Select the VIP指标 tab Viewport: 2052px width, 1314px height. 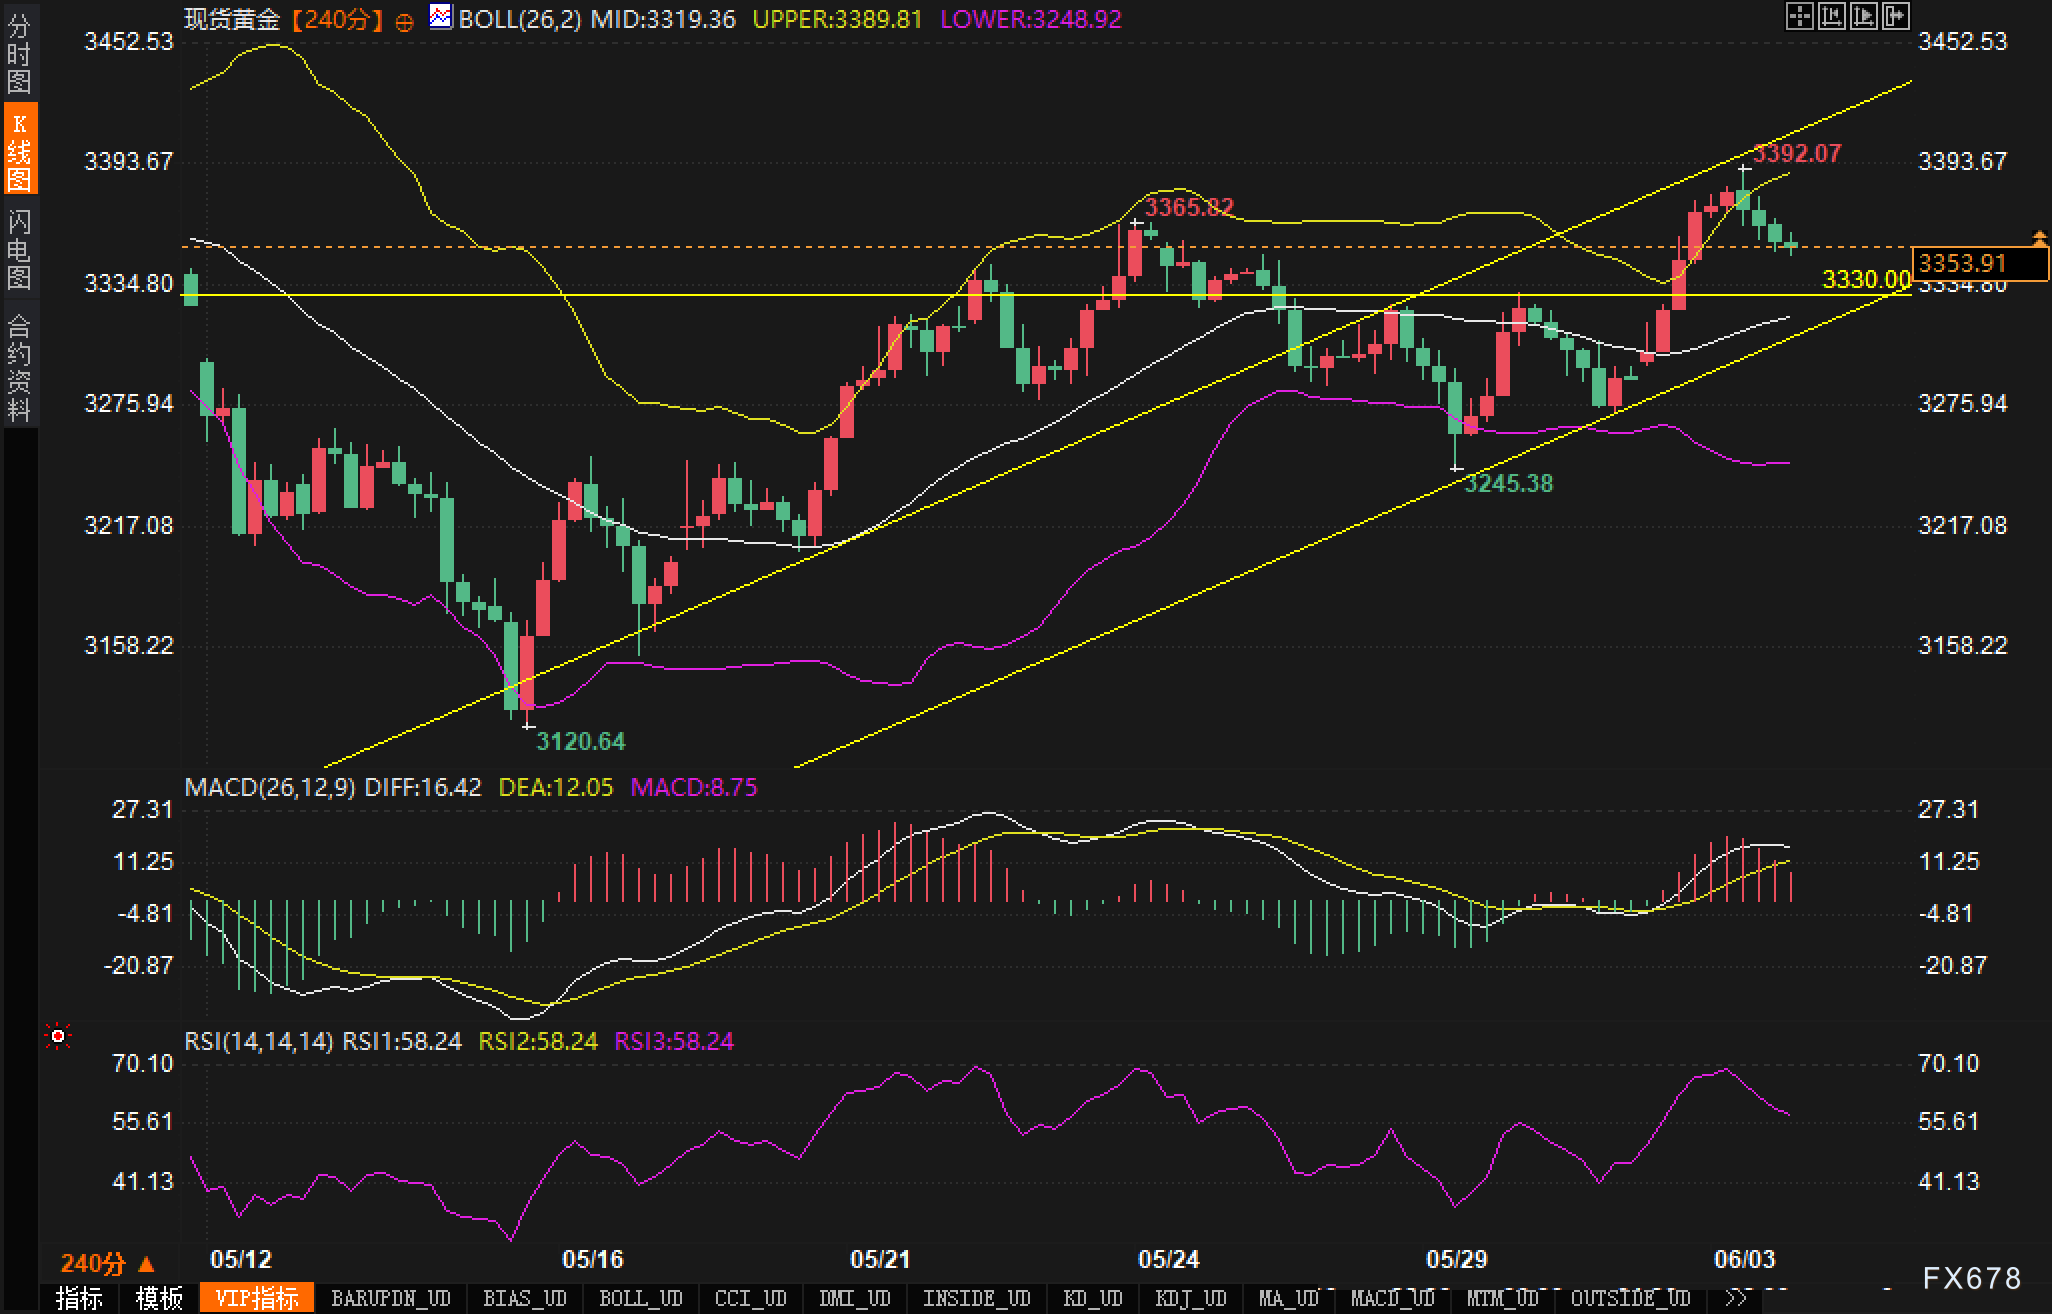tap(257, 1298)
